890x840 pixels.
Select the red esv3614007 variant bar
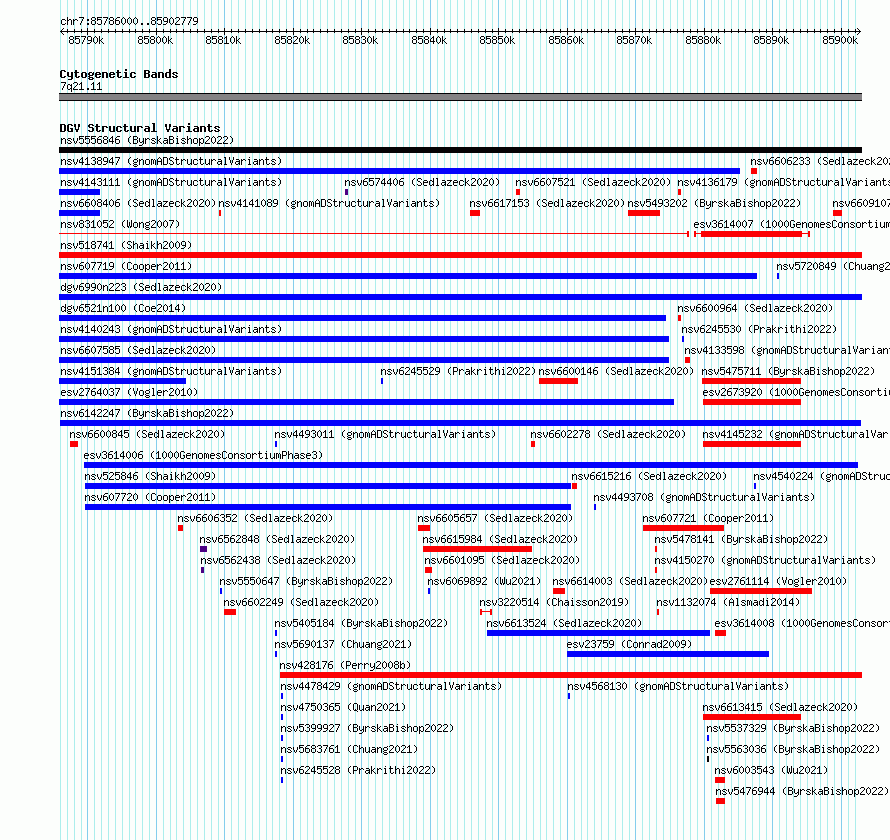pyautogui.click(x=752, y=234)
